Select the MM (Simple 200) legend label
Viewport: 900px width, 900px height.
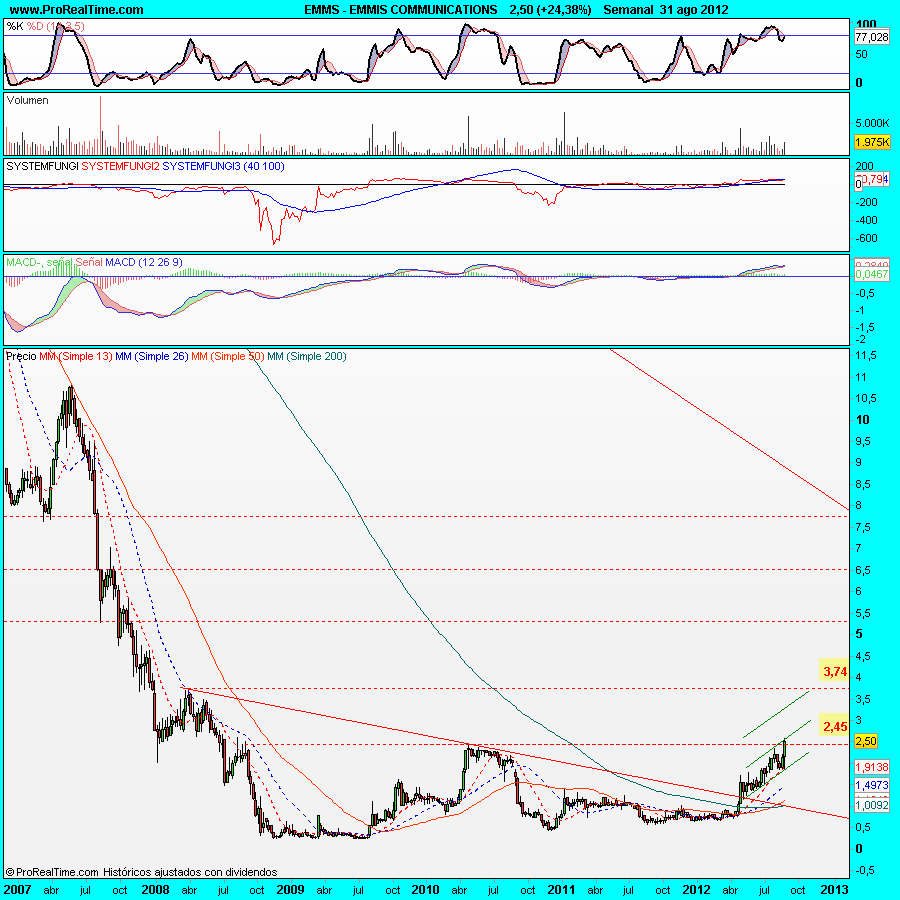pyautogui.click(x=307, y=356)
